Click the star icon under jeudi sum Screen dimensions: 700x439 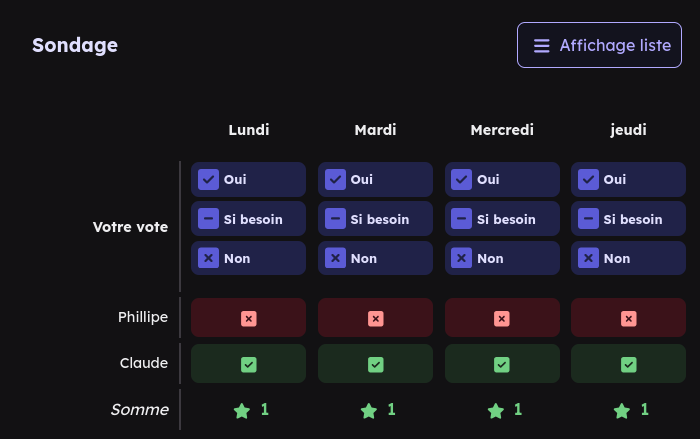[621, 410]
